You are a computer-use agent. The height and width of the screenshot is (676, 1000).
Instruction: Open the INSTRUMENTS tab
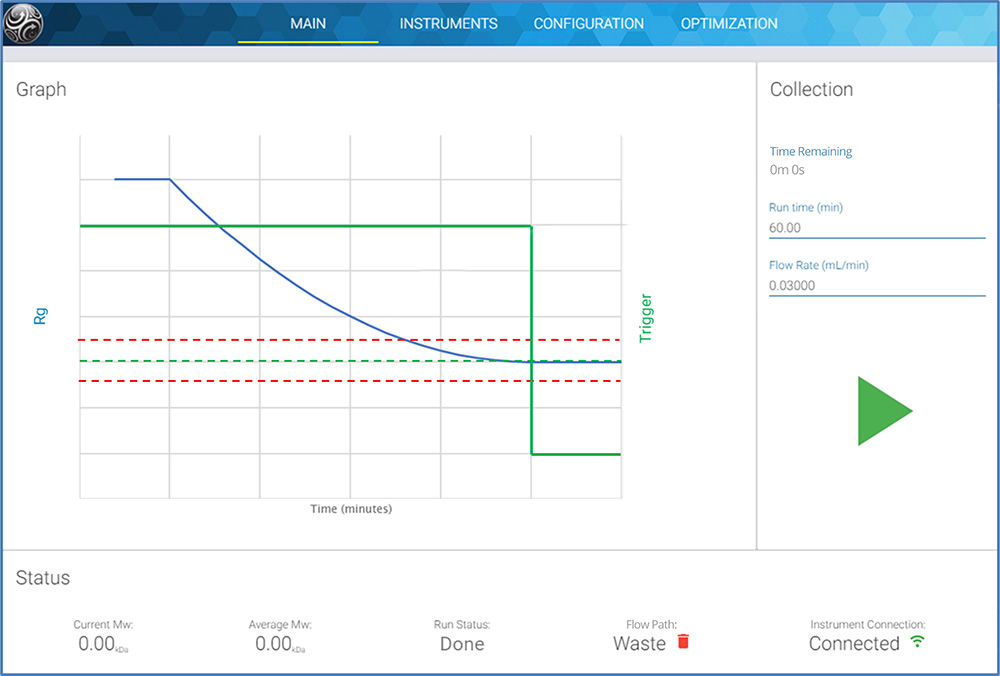point(448,23)
